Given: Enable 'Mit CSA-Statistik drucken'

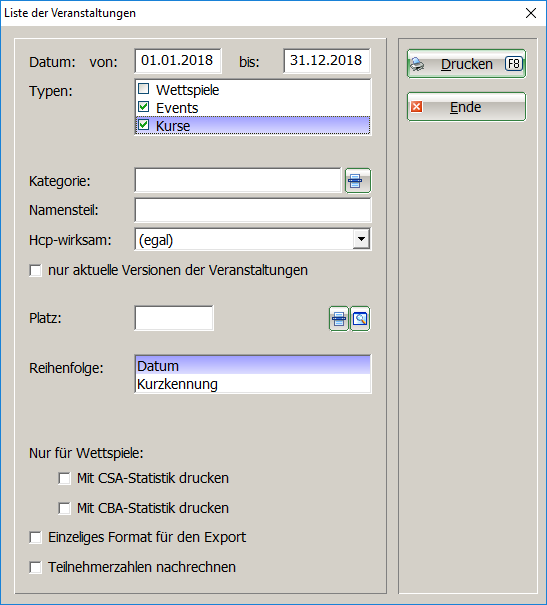Looking at the screenshot, I should pyautogui.click(x=64, y=478).
